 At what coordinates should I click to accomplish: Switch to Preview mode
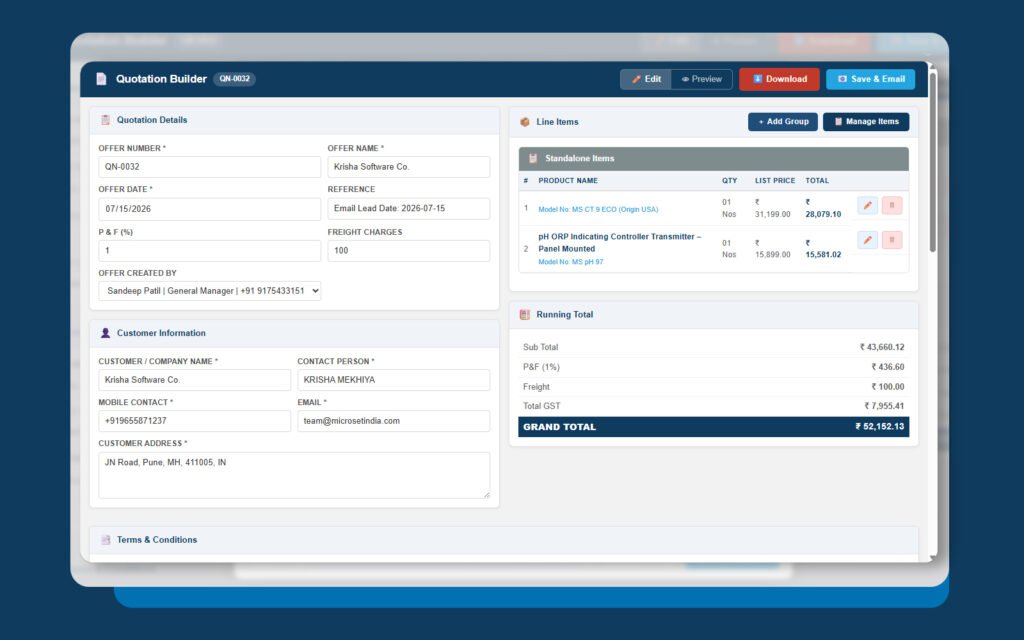(x=701, y=79)
